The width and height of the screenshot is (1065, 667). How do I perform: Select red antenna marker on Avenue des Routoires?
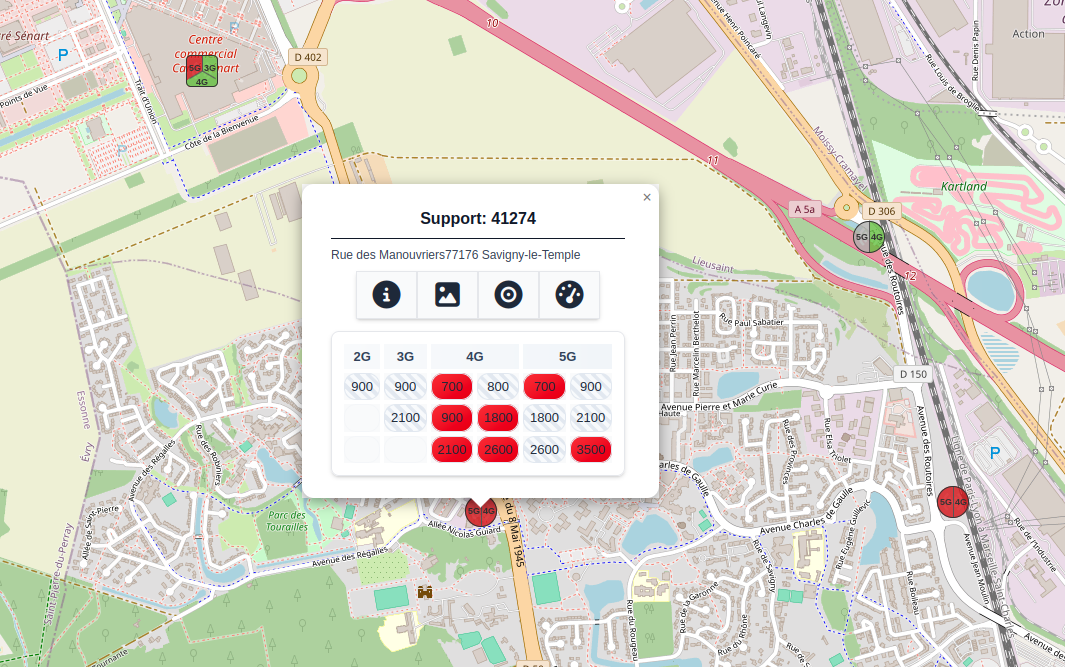click(x=953, y=502)
